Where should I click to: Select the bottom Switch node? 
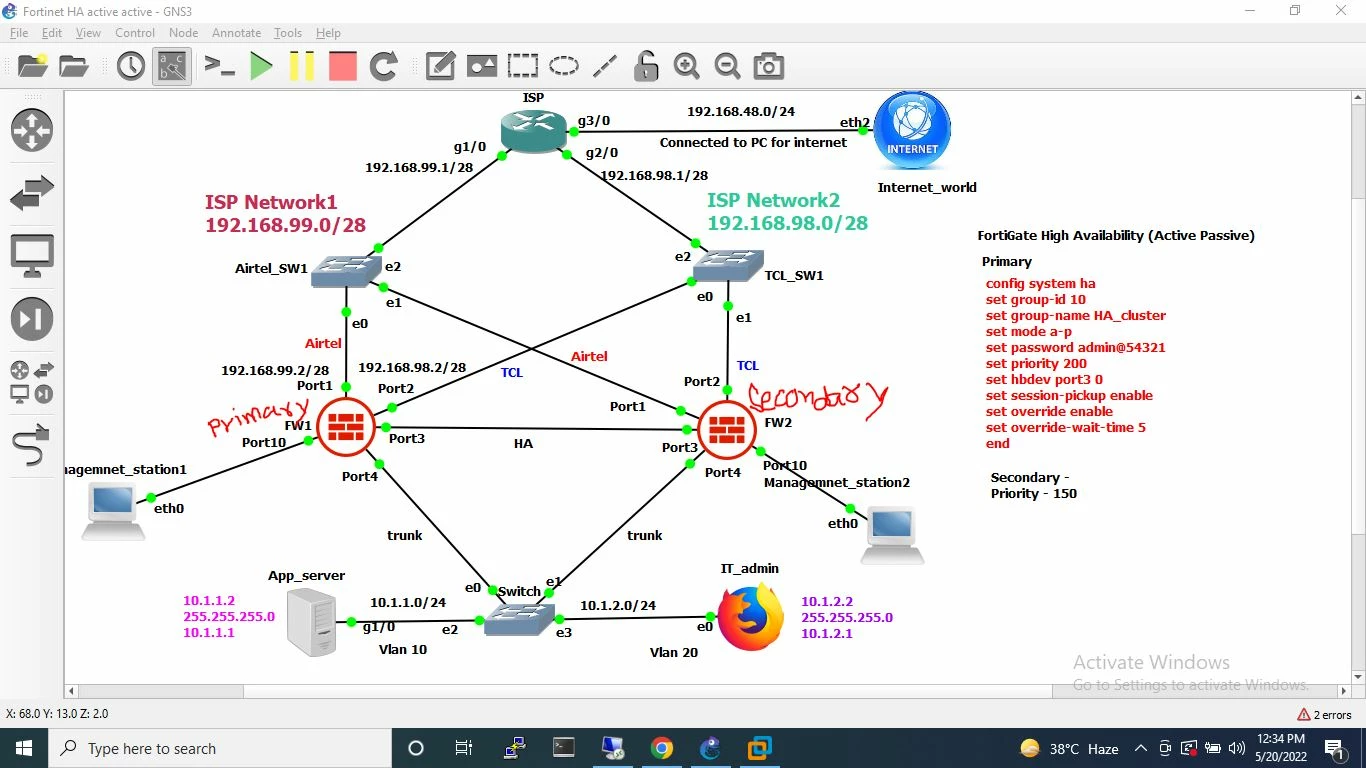point(519,618)
